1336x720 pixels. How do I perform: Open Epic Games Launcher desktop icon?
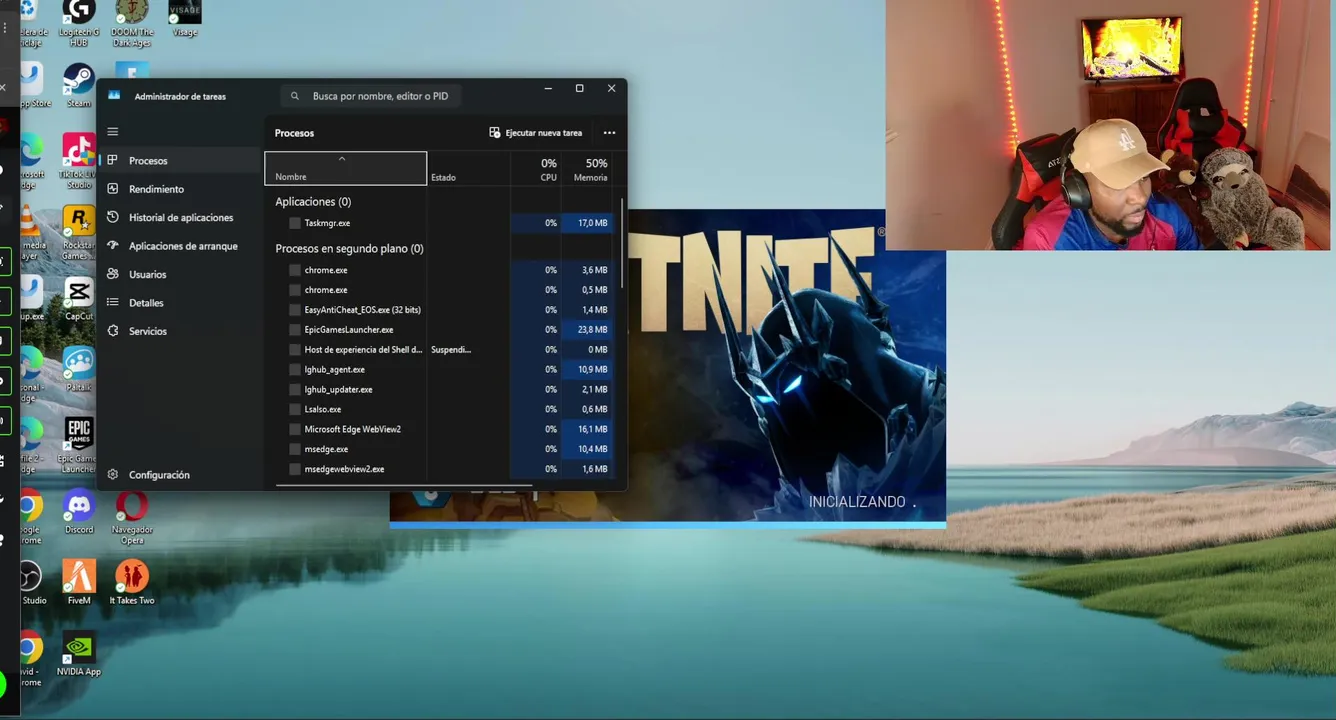pos(79,446)
